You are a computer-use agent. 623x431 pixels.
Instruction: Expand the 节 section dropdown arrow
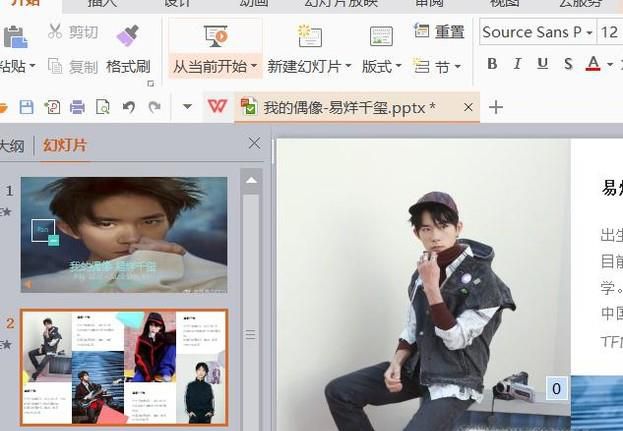(457, 66)
